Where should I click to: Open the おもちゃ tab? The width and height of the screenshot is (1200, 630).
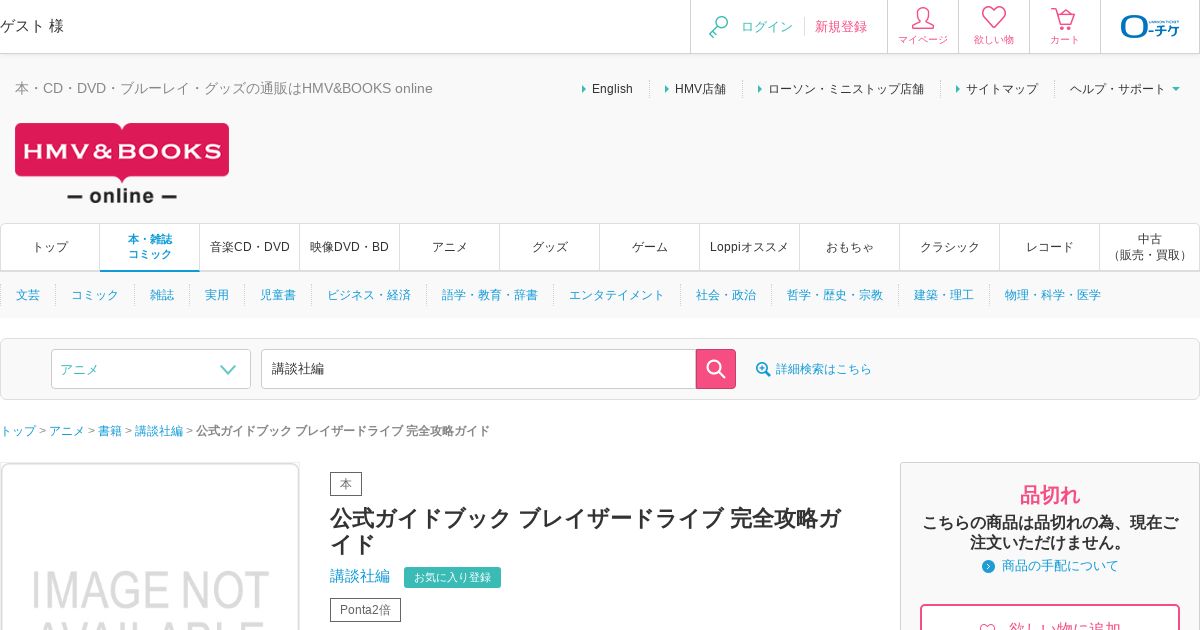coord(850,247)
